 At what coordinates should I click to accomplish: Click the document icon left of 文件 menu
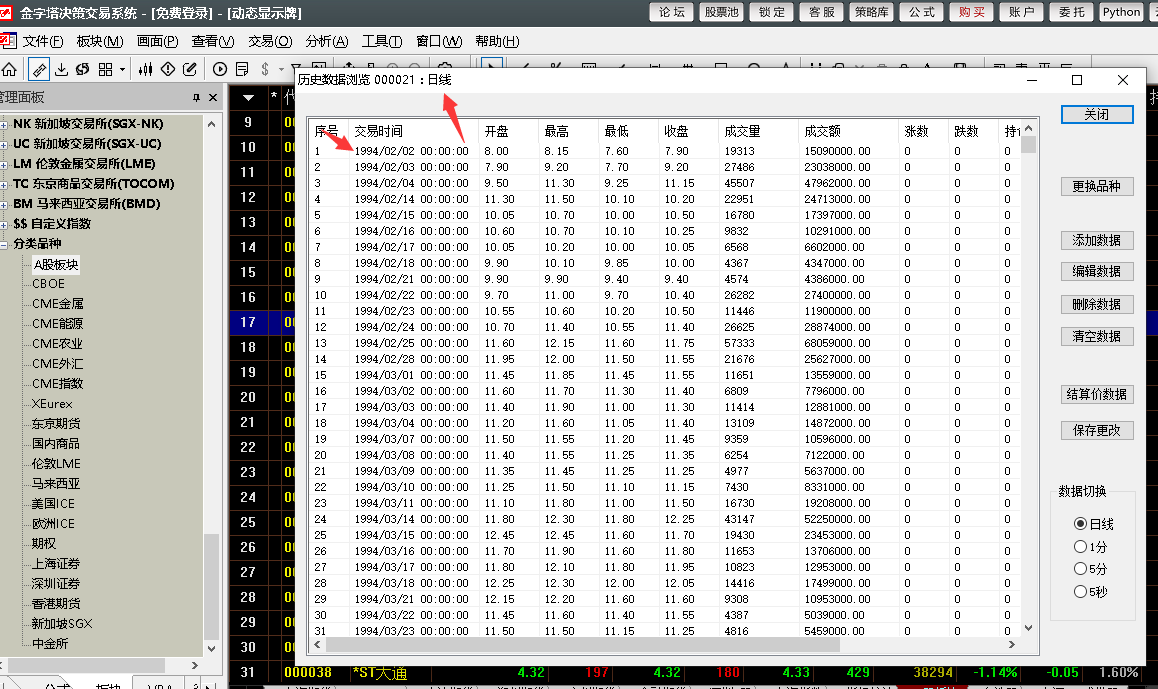coord(7,41)
